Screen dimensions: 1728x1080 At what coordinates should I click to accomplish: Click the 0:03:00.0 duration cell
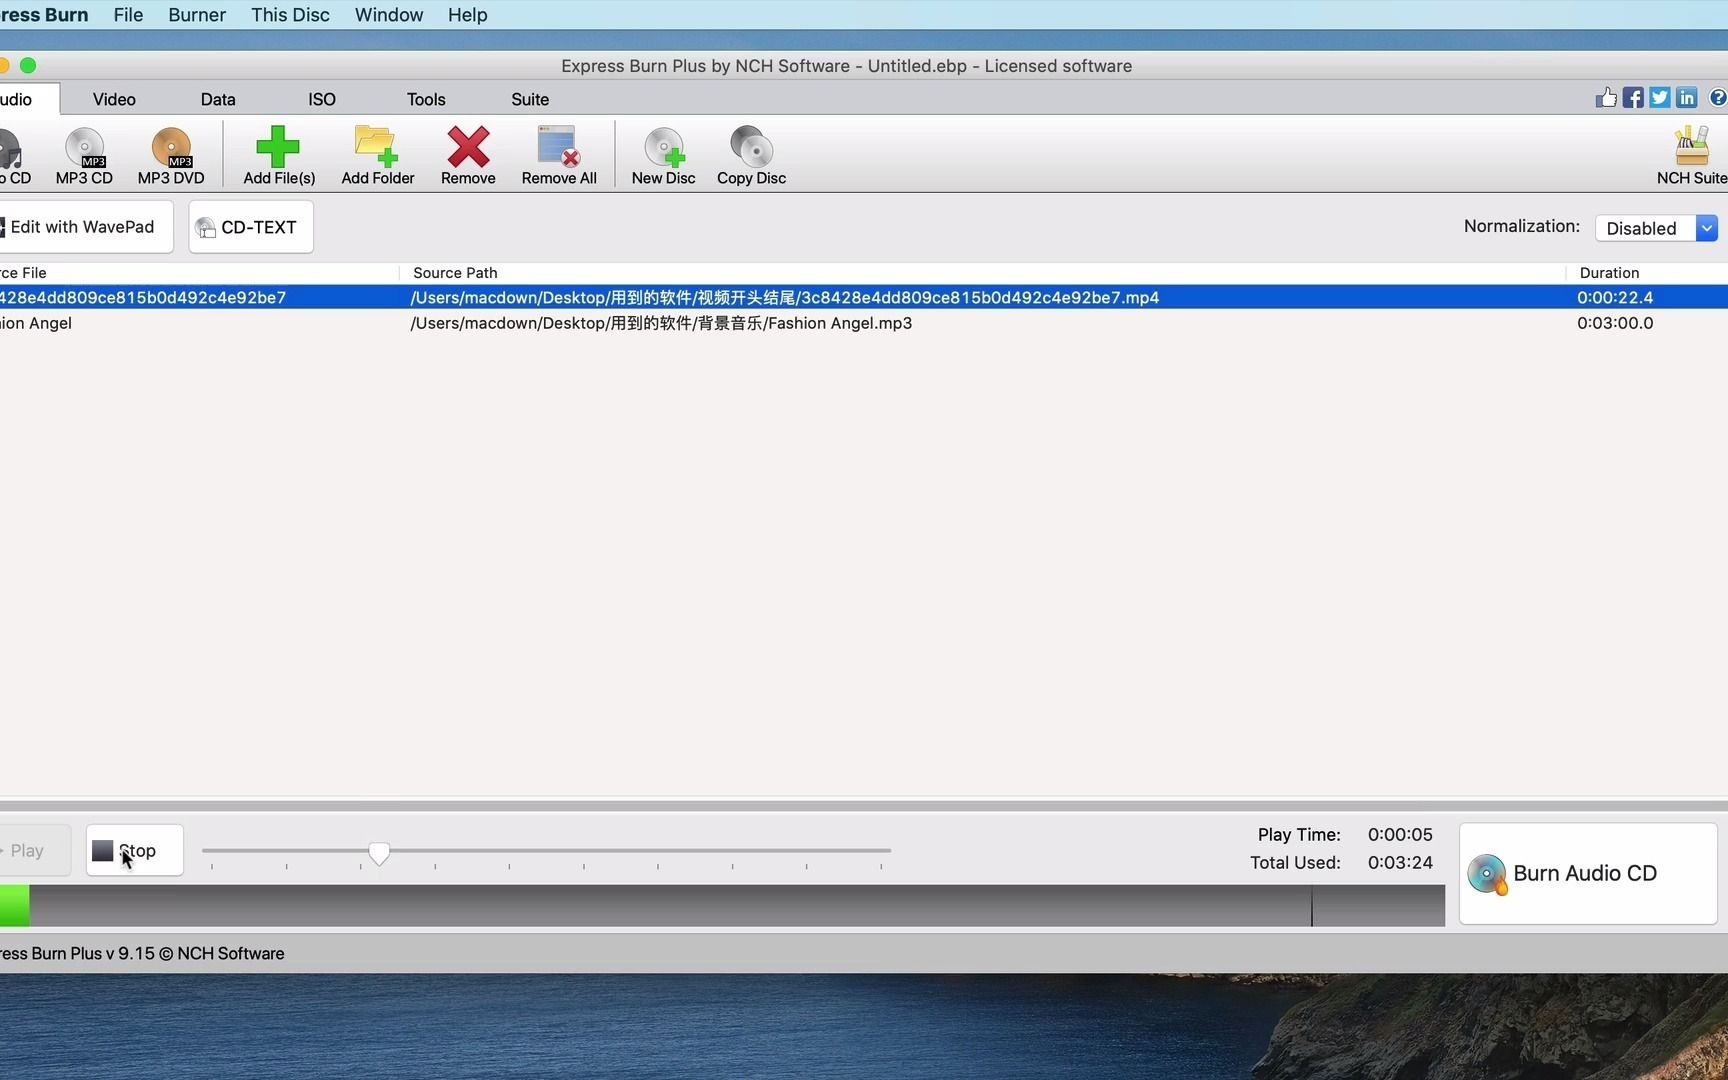pyautogui.click(x=1615, y=323)
